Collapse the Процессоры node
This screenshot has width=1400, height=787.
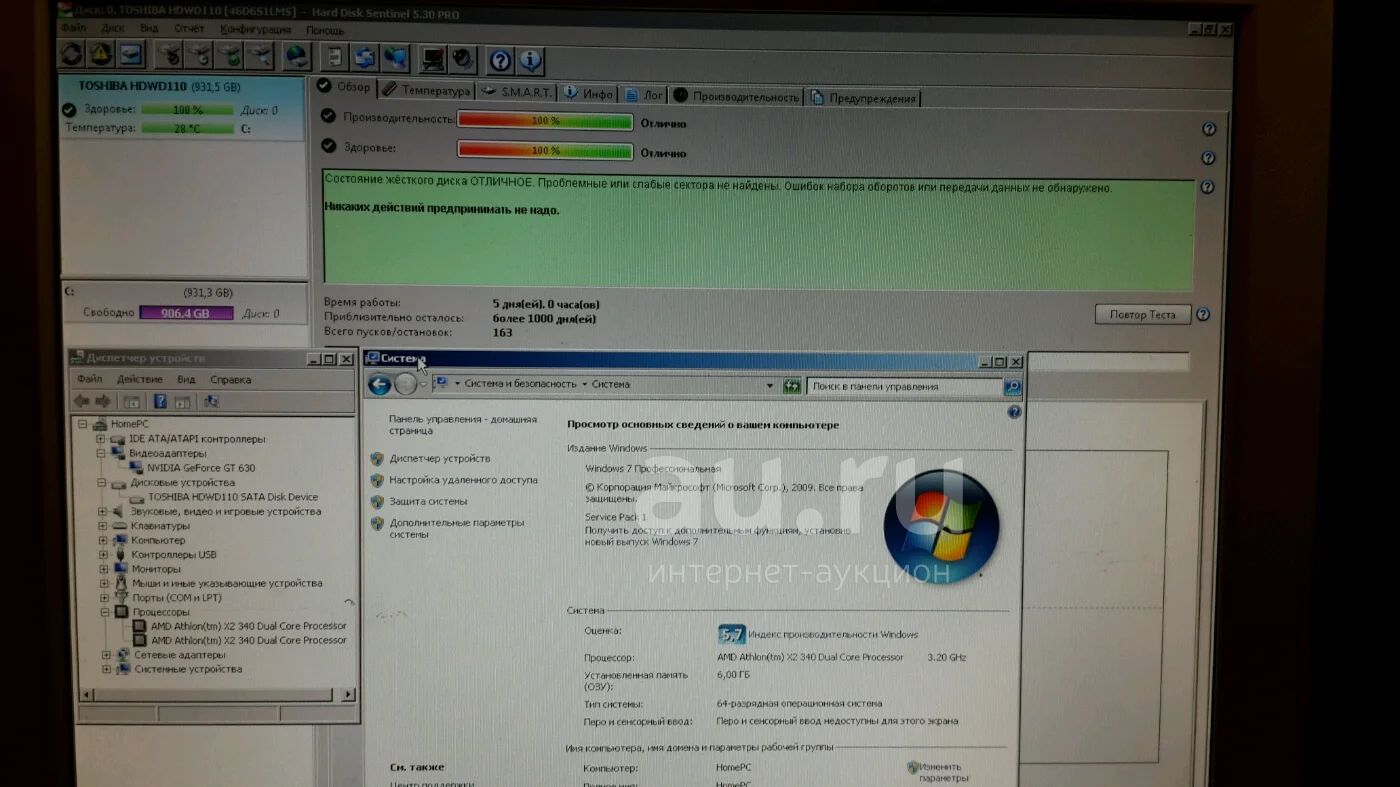click(x=104, y=612)
